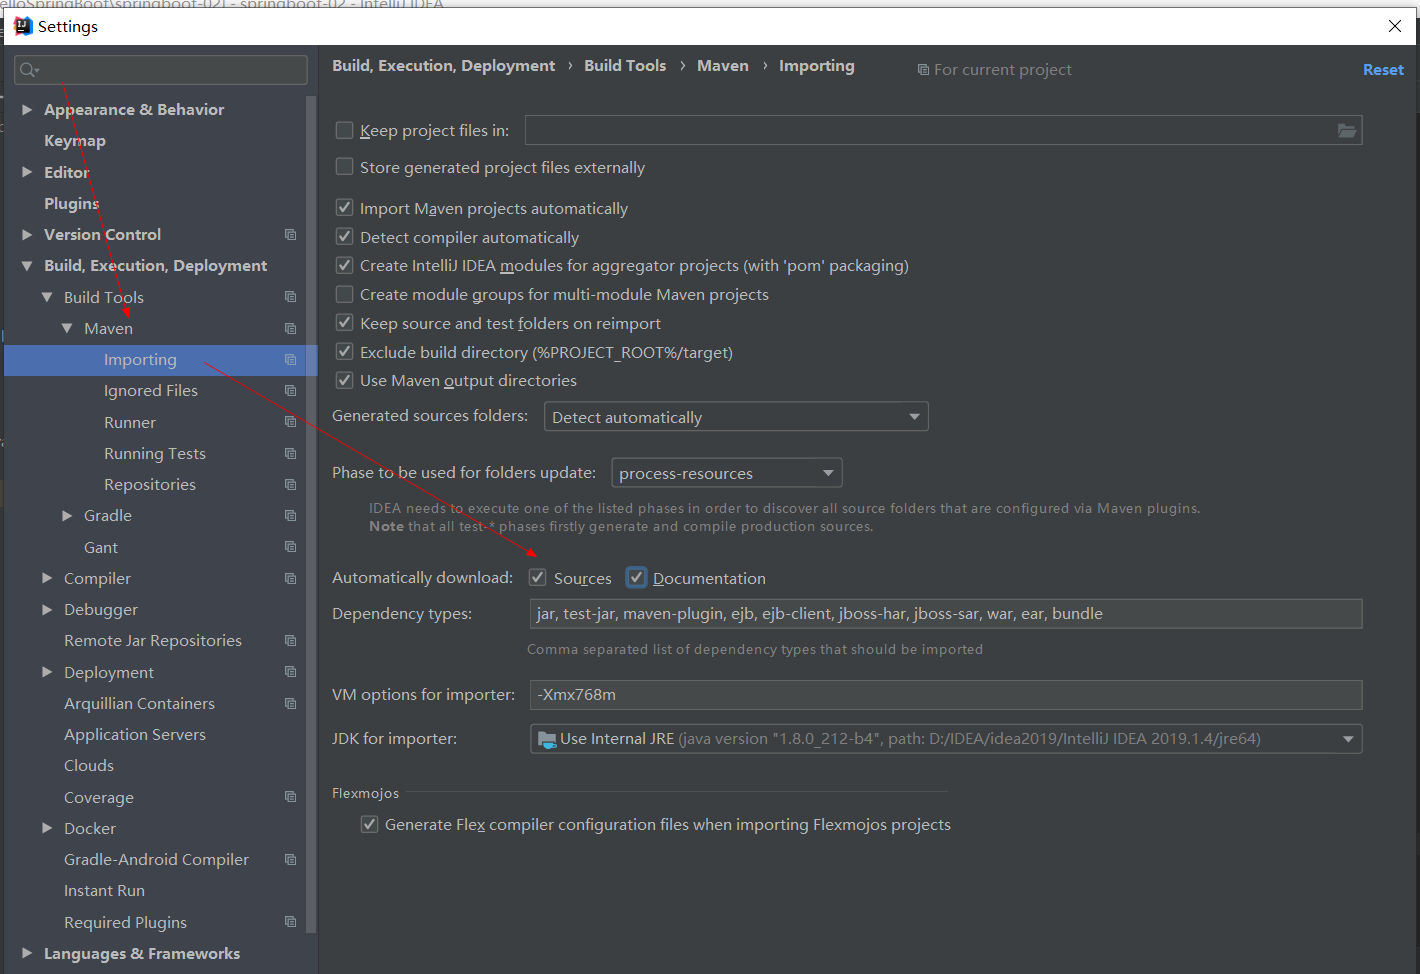The image size is (1420, 974).
Task: Toggle Import Maven projects automatically
Action: [x=344, y=208]
